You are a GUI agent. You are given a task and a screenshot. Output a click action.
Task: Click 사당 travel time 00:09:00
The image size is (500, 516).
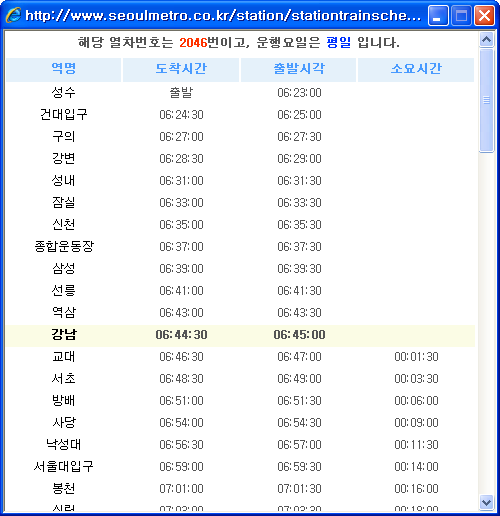tap(416, 423)
